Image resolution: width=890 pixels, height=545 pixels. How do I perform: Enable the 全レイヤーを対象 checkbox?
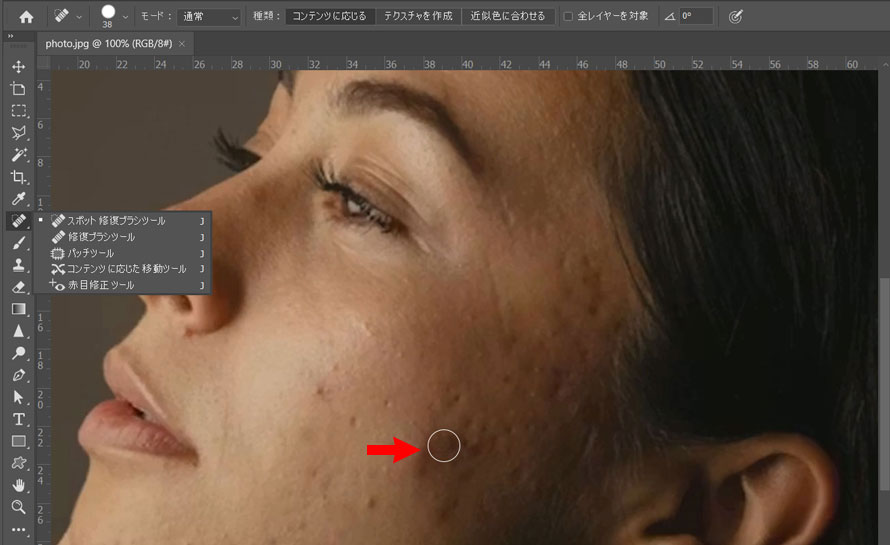(x=568, y=16)
